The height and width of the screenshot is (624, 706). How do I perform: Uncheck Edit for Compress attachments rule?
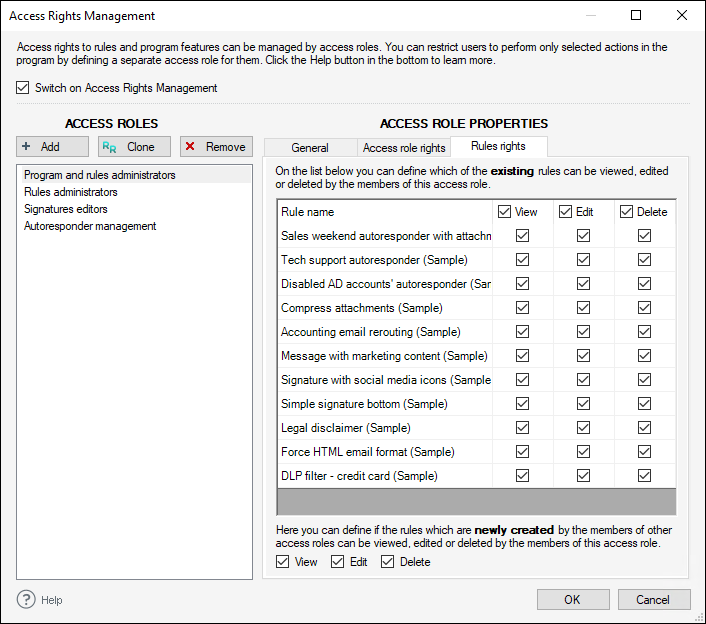[584, 307]
